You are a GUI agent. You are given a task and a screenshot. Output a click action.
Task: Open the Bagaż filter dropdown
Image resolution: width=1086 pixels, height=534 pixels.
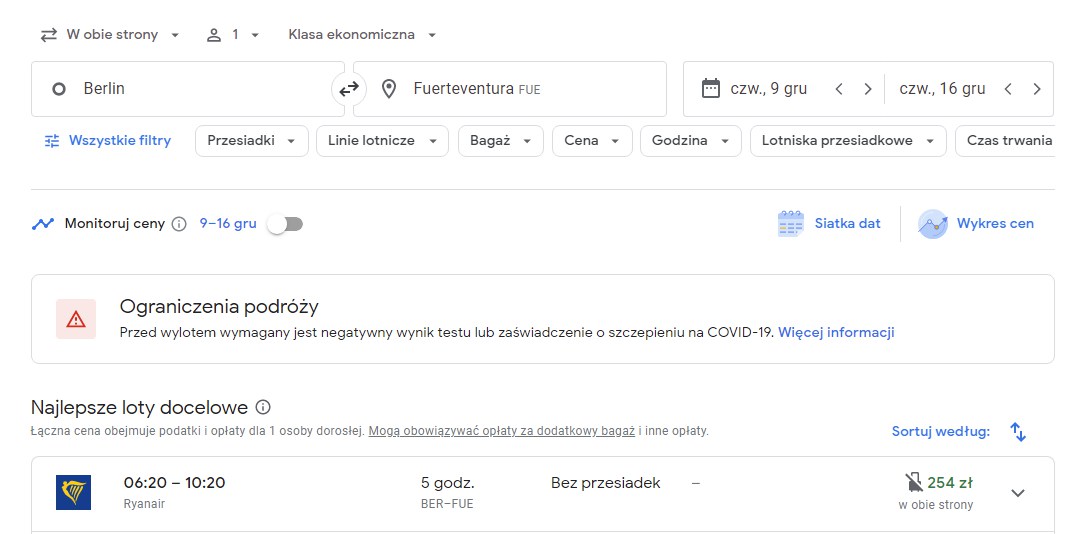coord(501,141)
